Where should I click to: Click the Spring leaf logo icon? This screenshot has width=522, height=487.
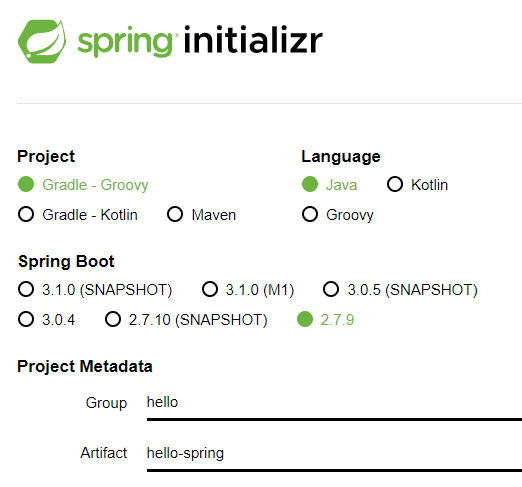[x=42, y=42]
